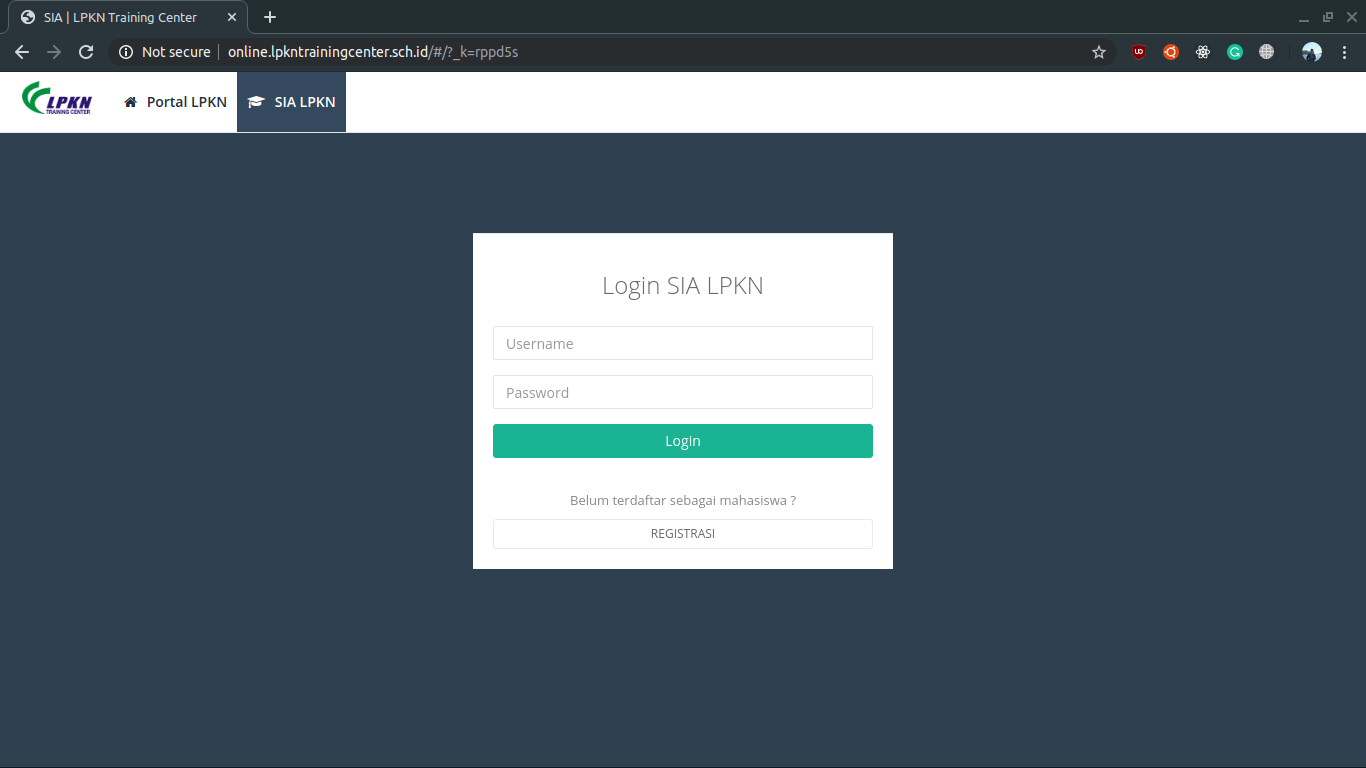Go back using the browser back arrow
The width and height of the screenshot is (1366, 768).
pos(22,52)
